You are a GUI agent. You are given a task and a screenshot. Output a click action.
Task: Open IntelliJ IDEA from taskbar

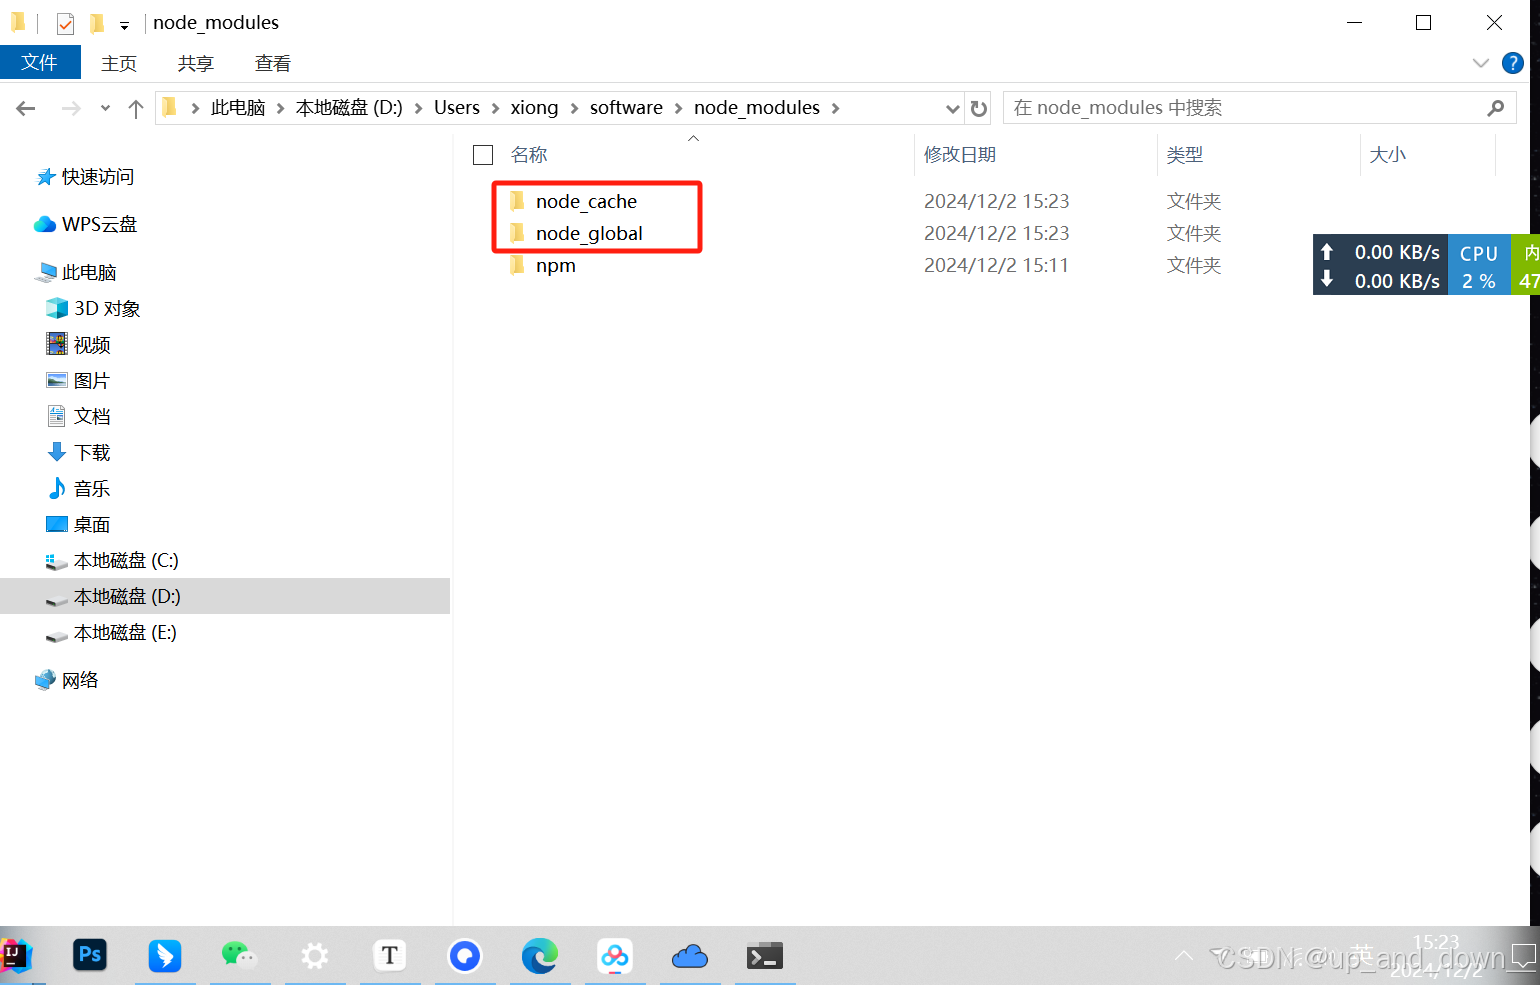tap(15, 956)
